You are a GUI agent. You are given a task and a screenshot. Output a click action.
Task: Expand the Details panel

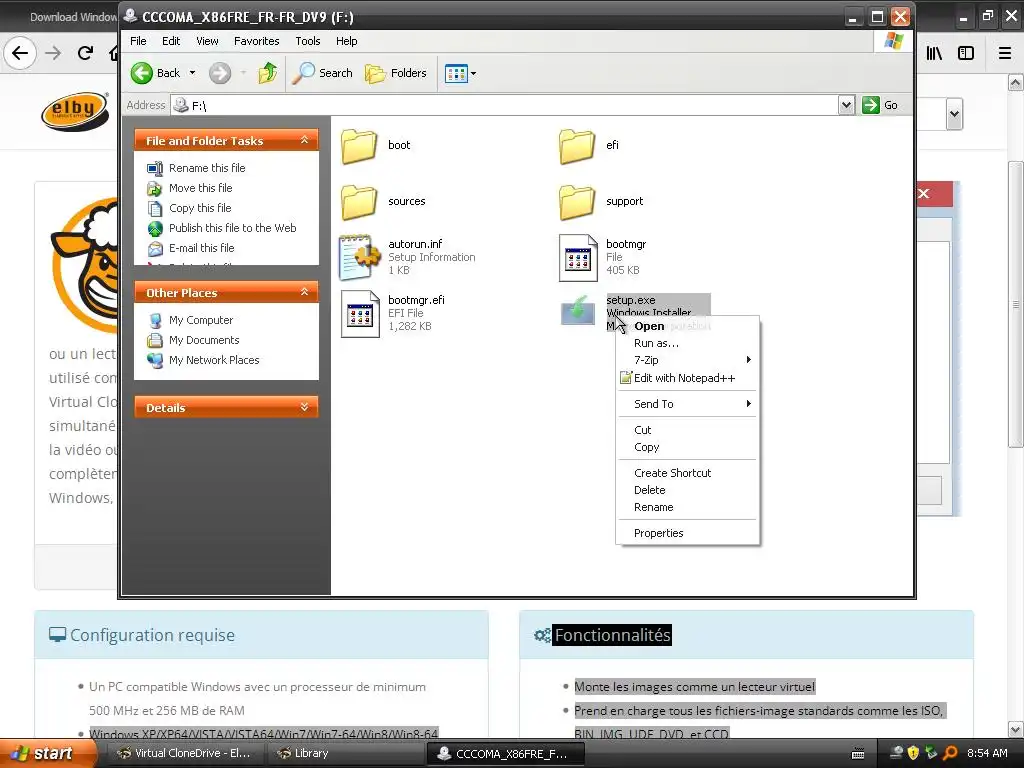(304, 408)
